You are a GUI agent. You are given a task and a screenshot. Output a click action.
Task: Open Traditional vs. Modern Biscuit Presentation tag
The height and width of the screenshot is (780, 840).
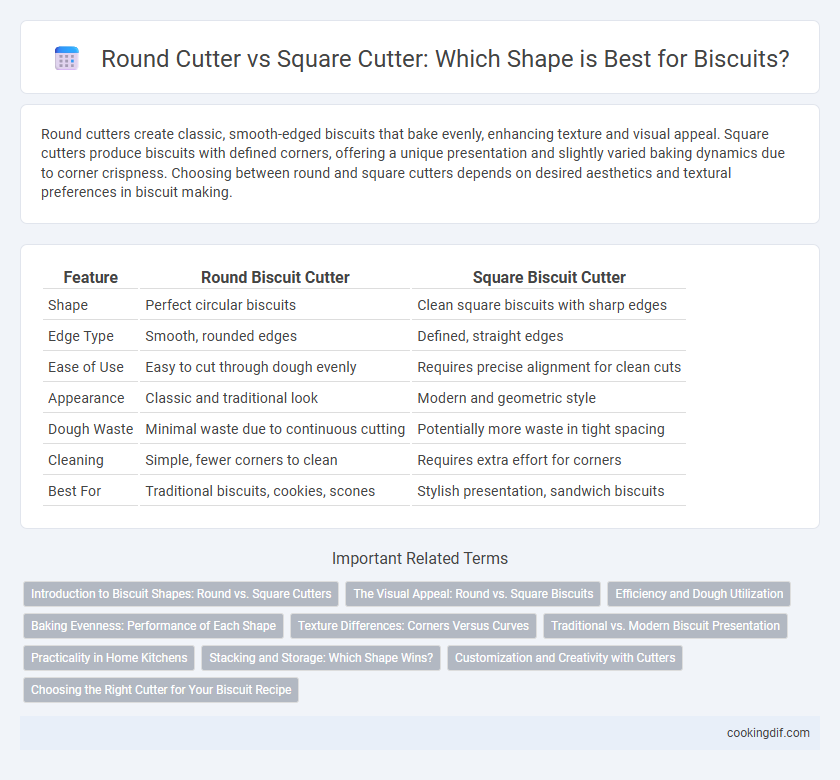point(665,626)
